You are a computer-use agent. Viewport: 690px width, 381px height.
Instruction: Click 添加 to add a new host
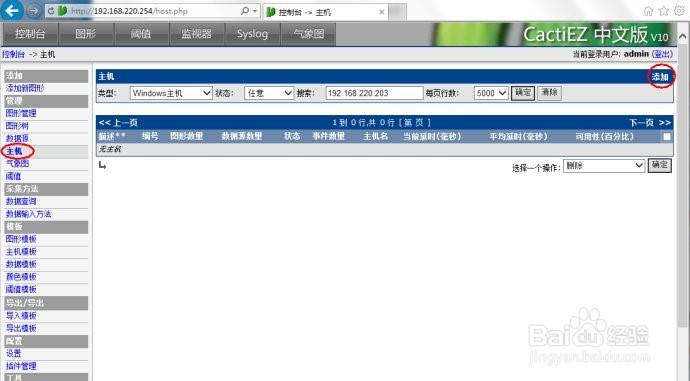click(660, 77)
